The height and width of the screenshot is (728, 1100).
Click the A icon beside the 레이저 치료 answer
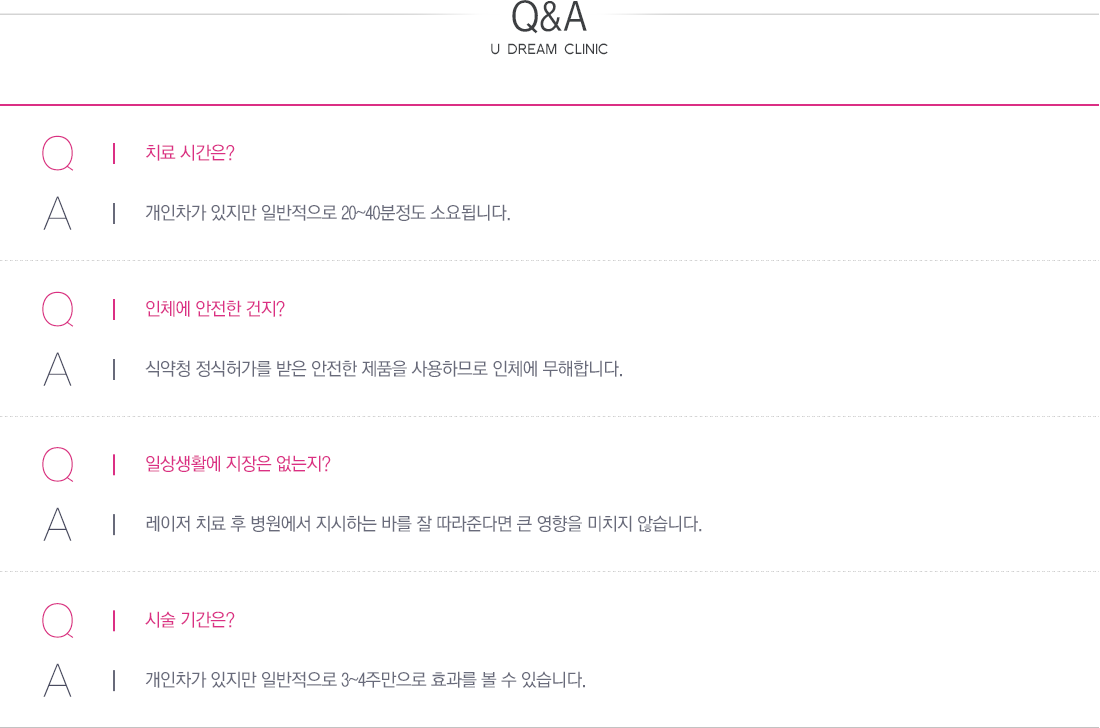pyautogui.click(x=58, y=524)
